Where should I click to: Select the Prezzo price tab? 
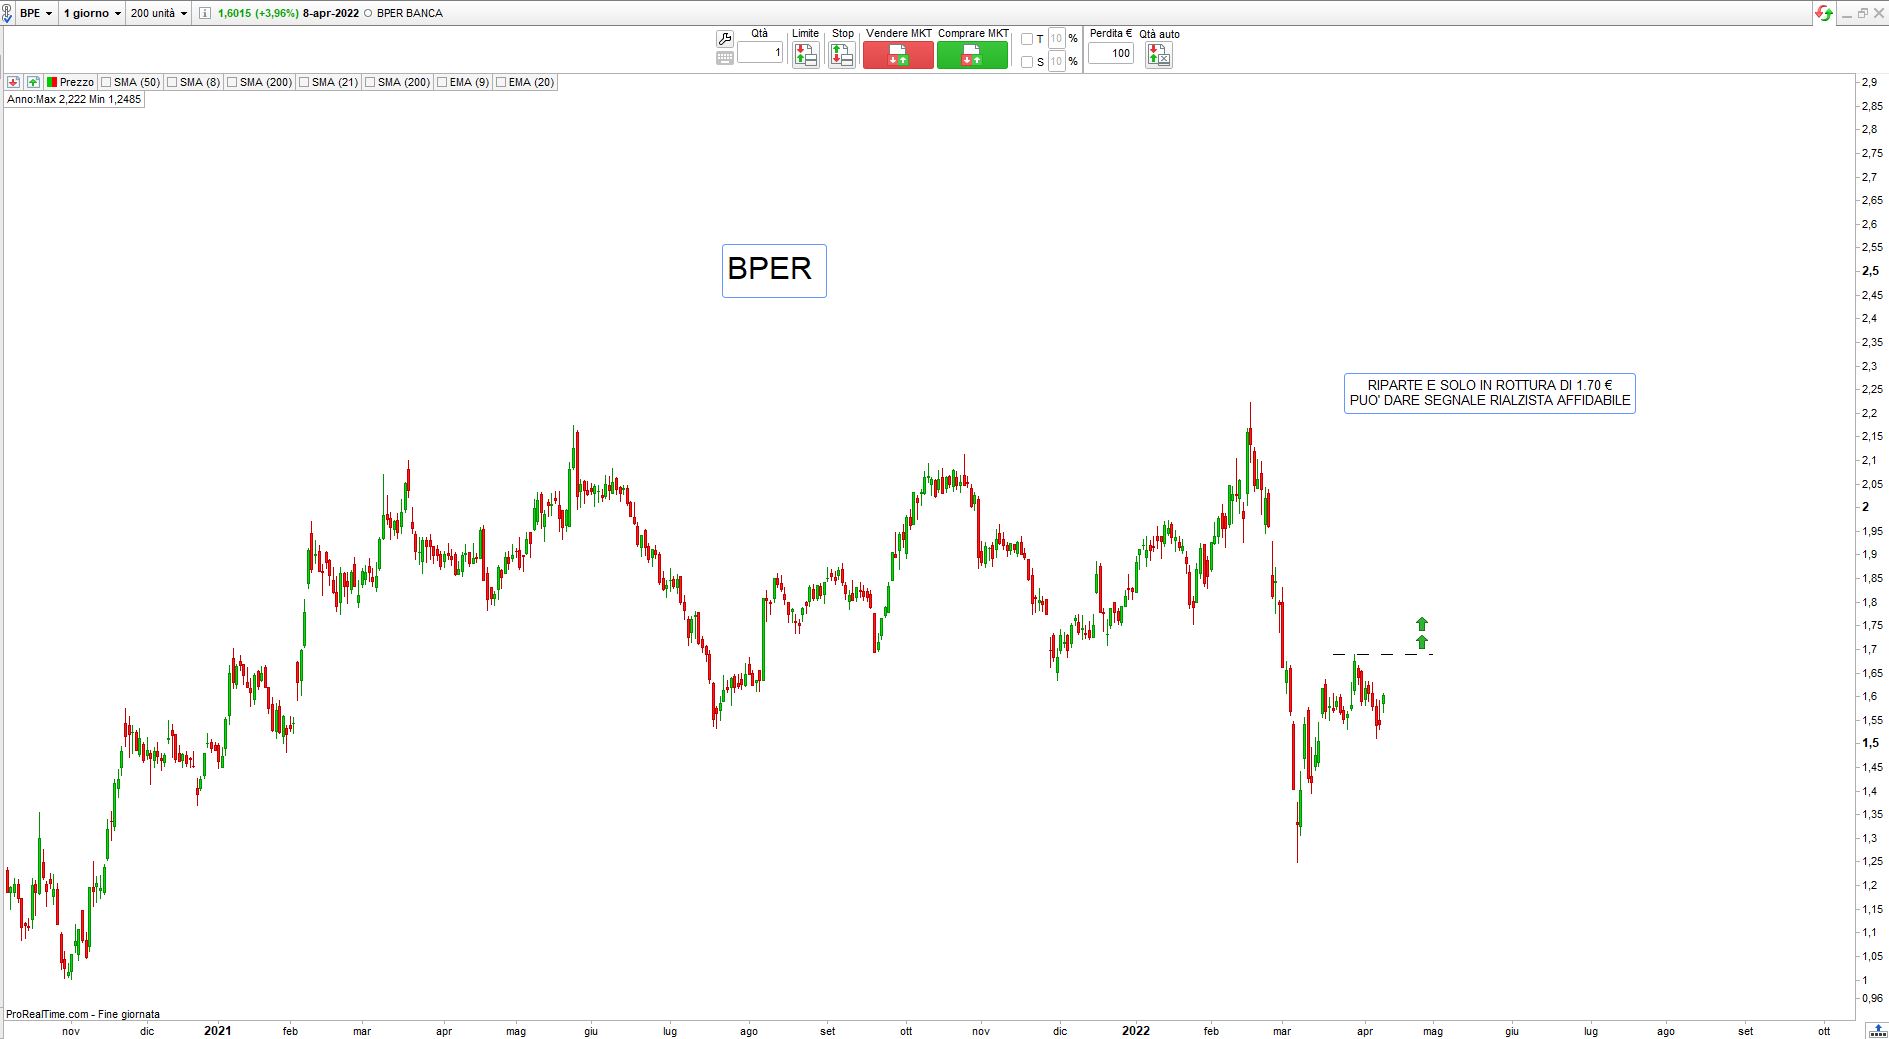tap(70, 82)
